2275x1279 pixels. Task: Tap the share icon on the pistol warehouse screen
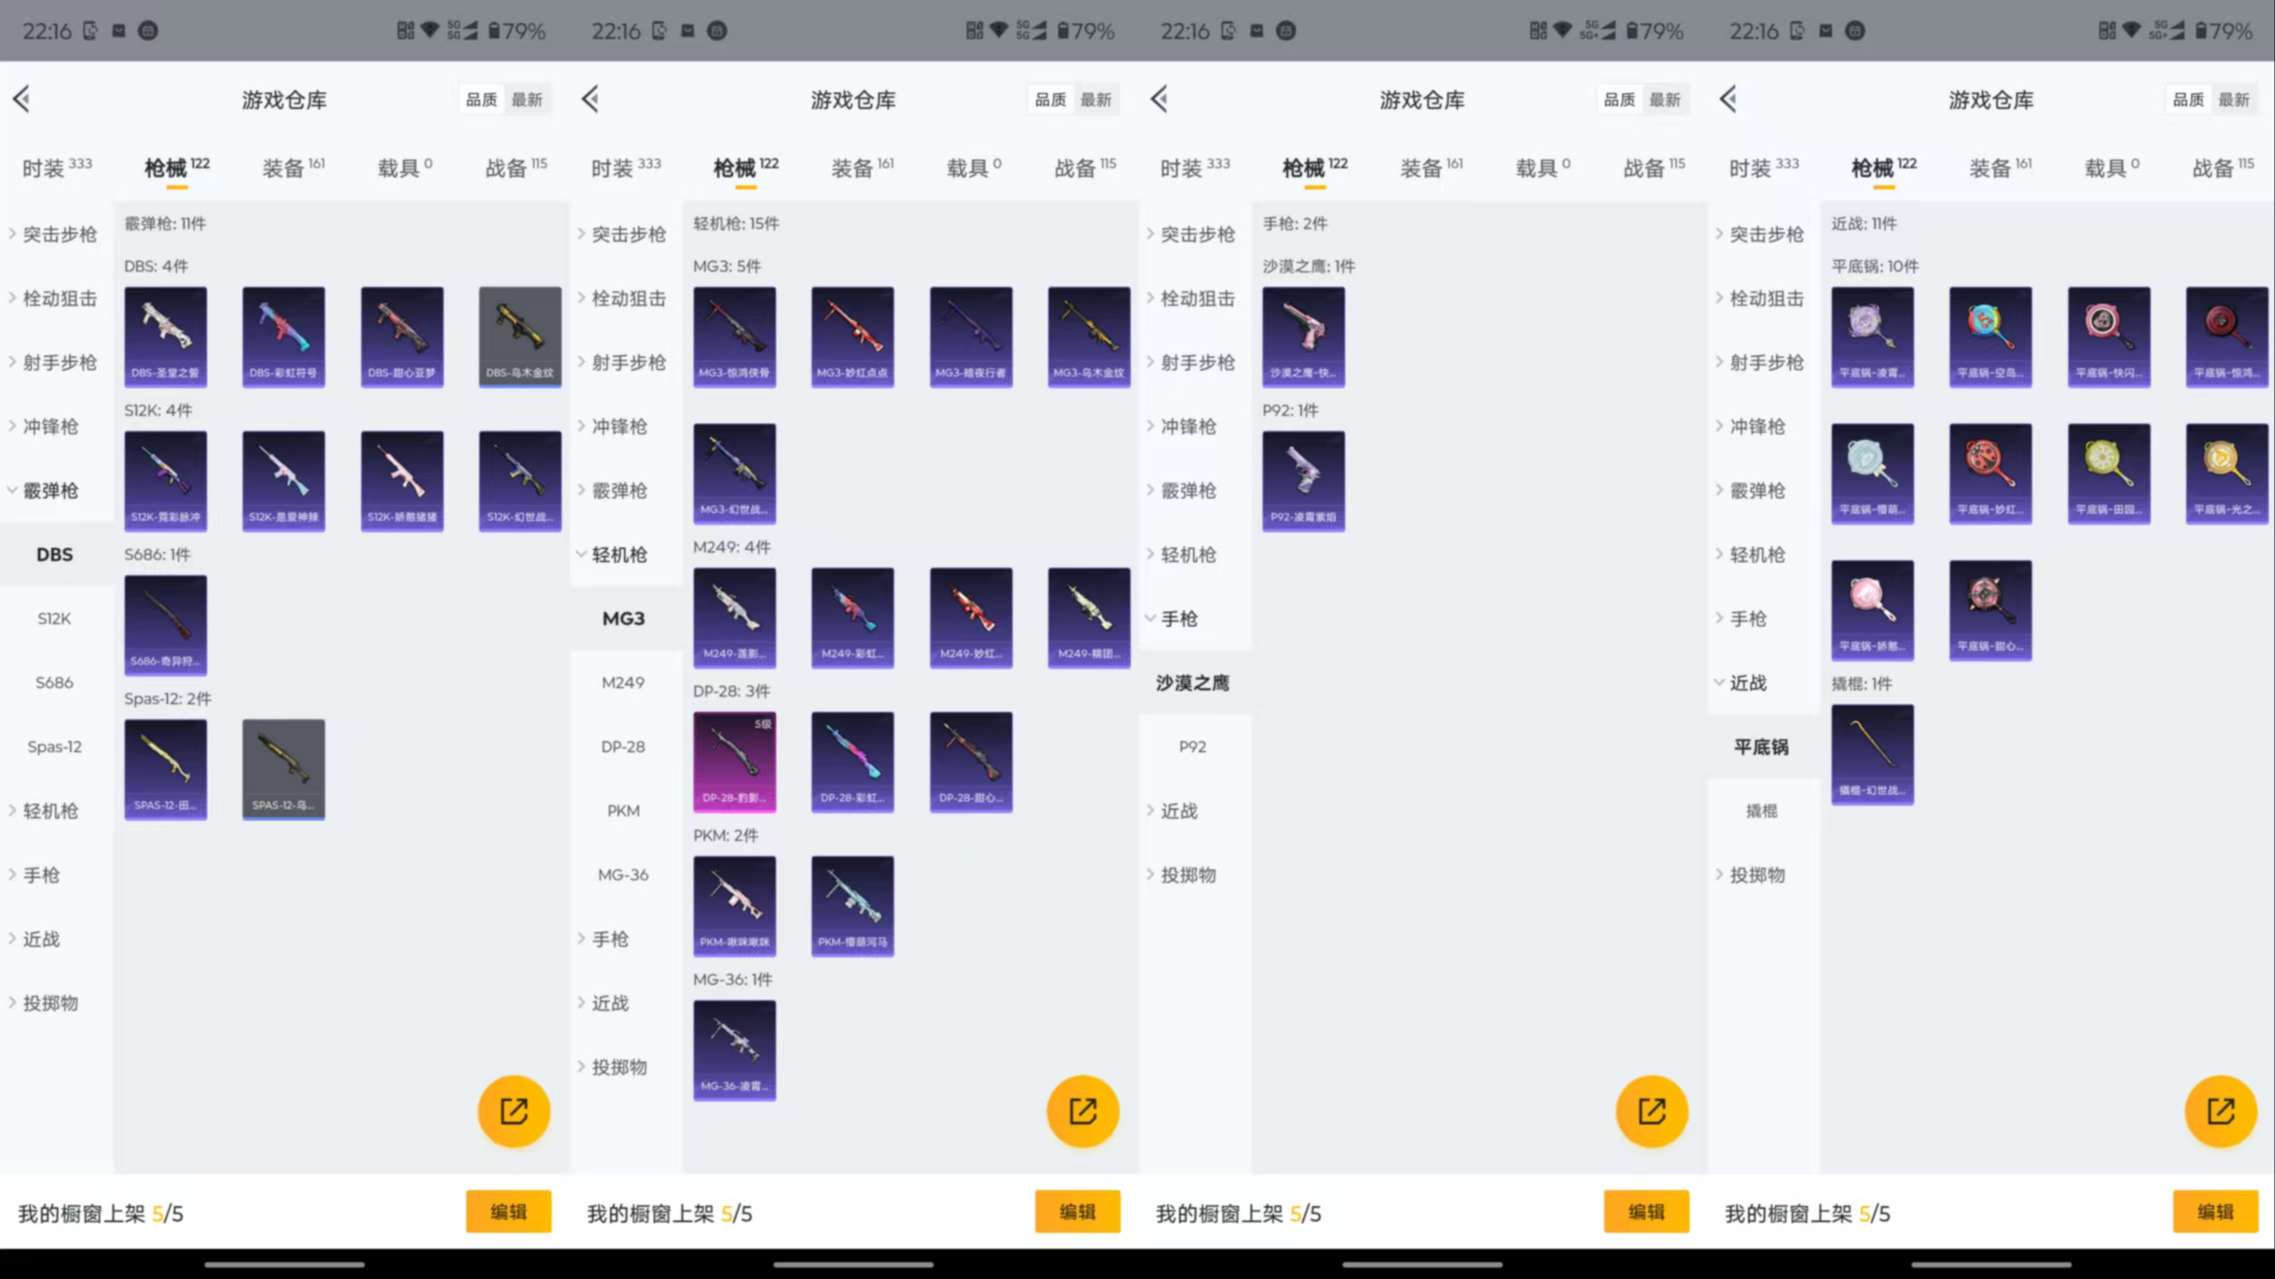pyautogui.click(x=1652, y=1110)
